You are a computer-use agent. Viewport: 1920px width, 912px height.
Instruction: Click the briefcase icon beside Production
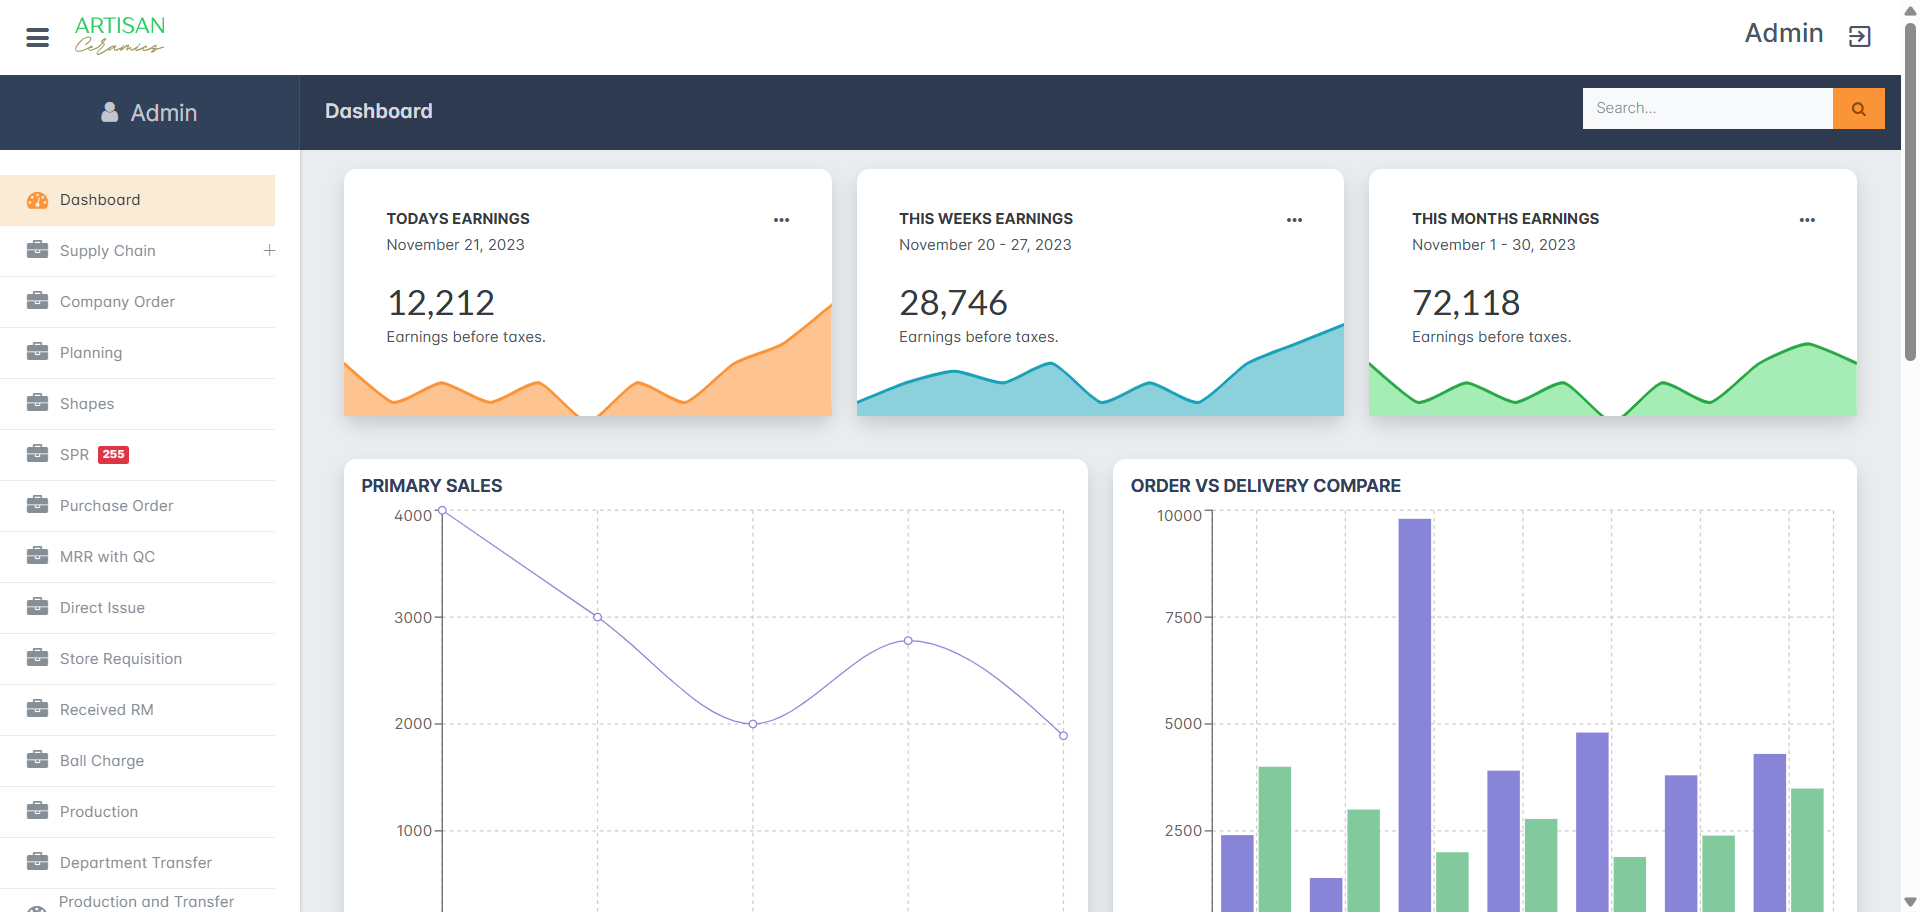point(38,811)
